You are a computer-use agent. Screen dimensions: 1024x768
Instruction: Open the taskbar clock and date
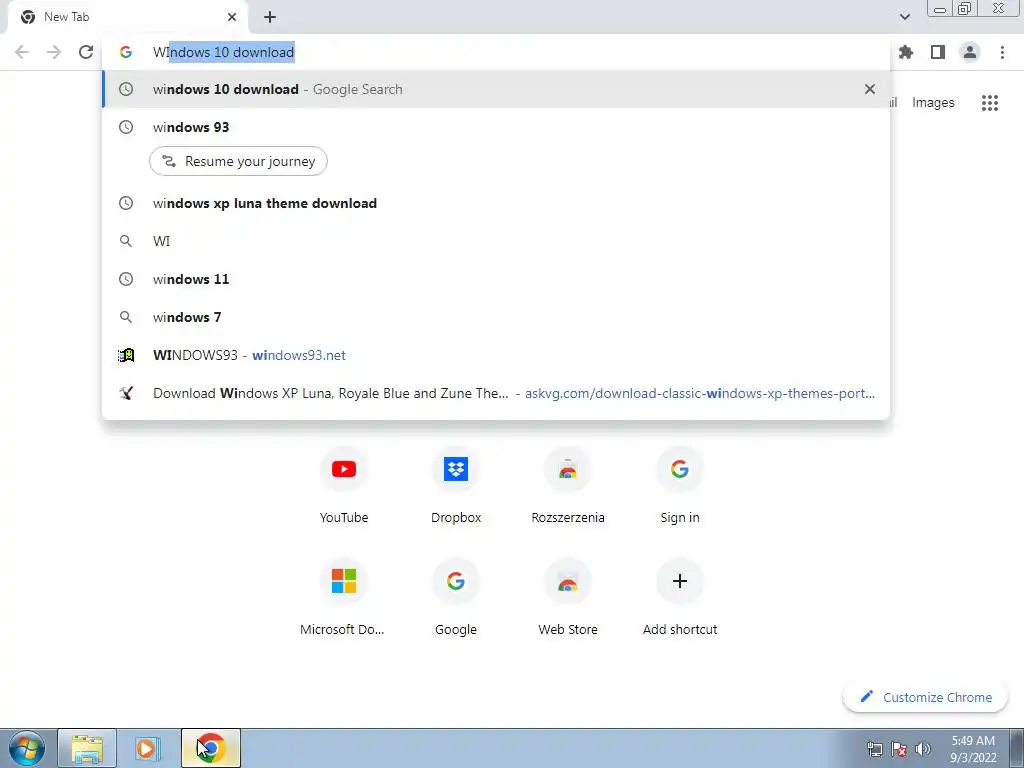(973, 749)
